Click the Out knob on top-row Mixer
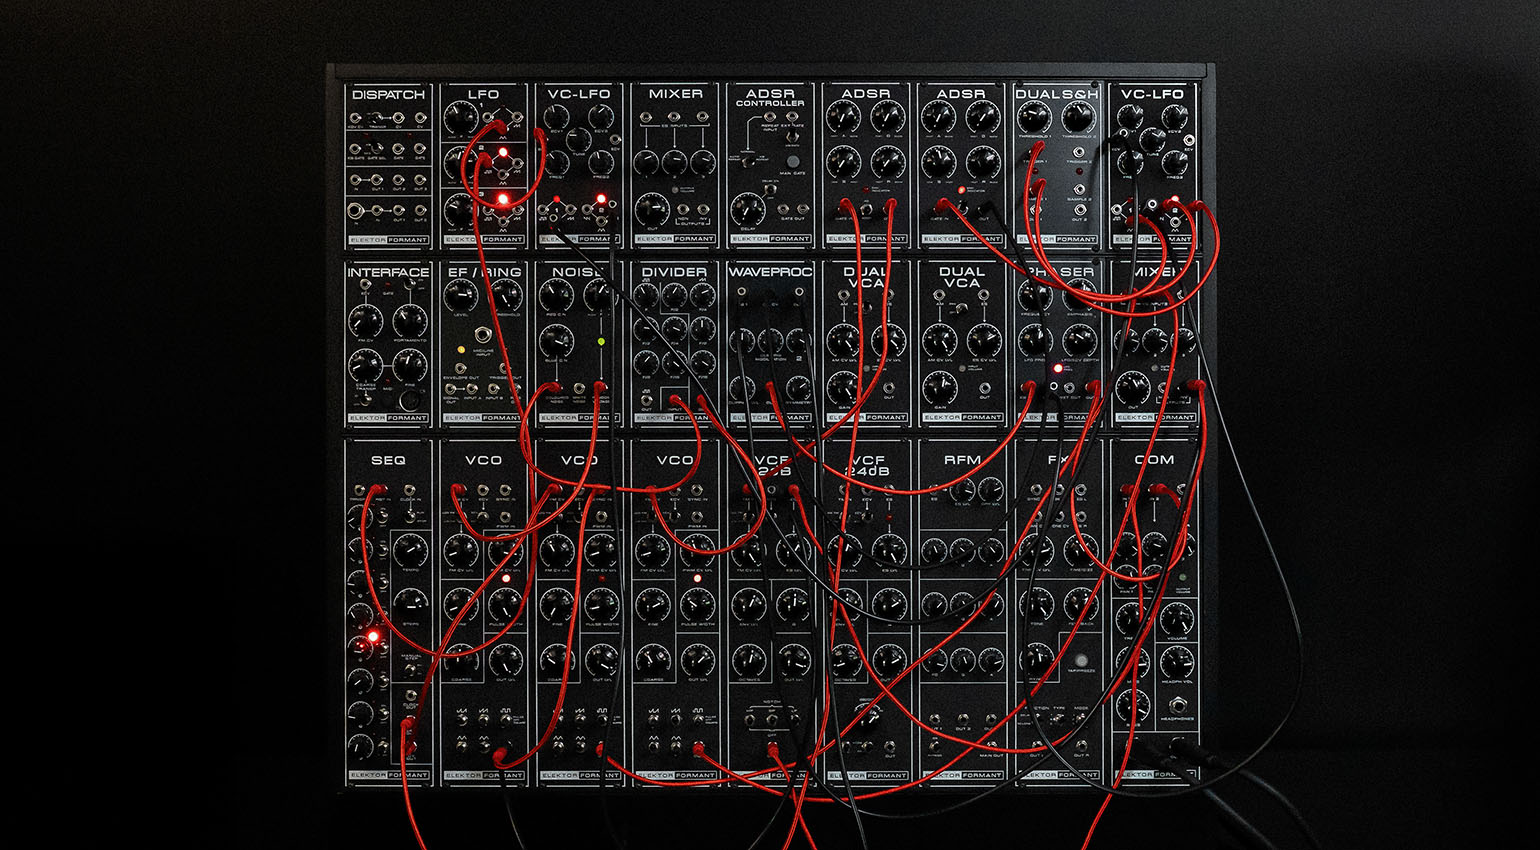The width and height of the screenshot is (1540, 850). click(x=651, y=208)
